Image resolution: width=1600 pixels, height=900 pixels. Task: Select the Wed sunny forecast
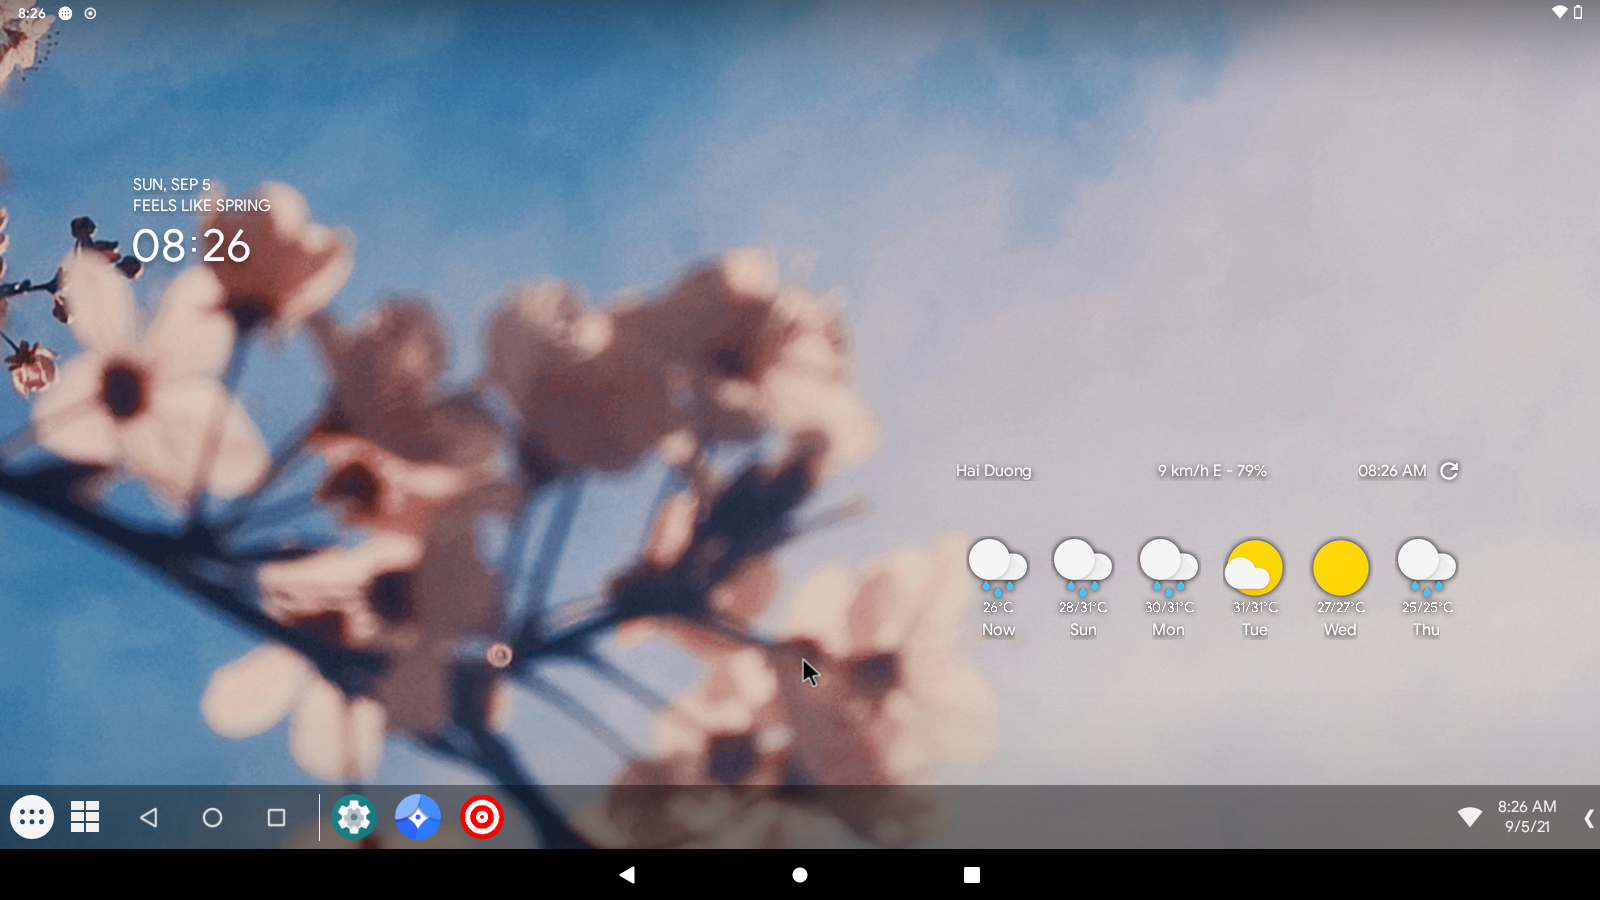(x=1340, y=588)
